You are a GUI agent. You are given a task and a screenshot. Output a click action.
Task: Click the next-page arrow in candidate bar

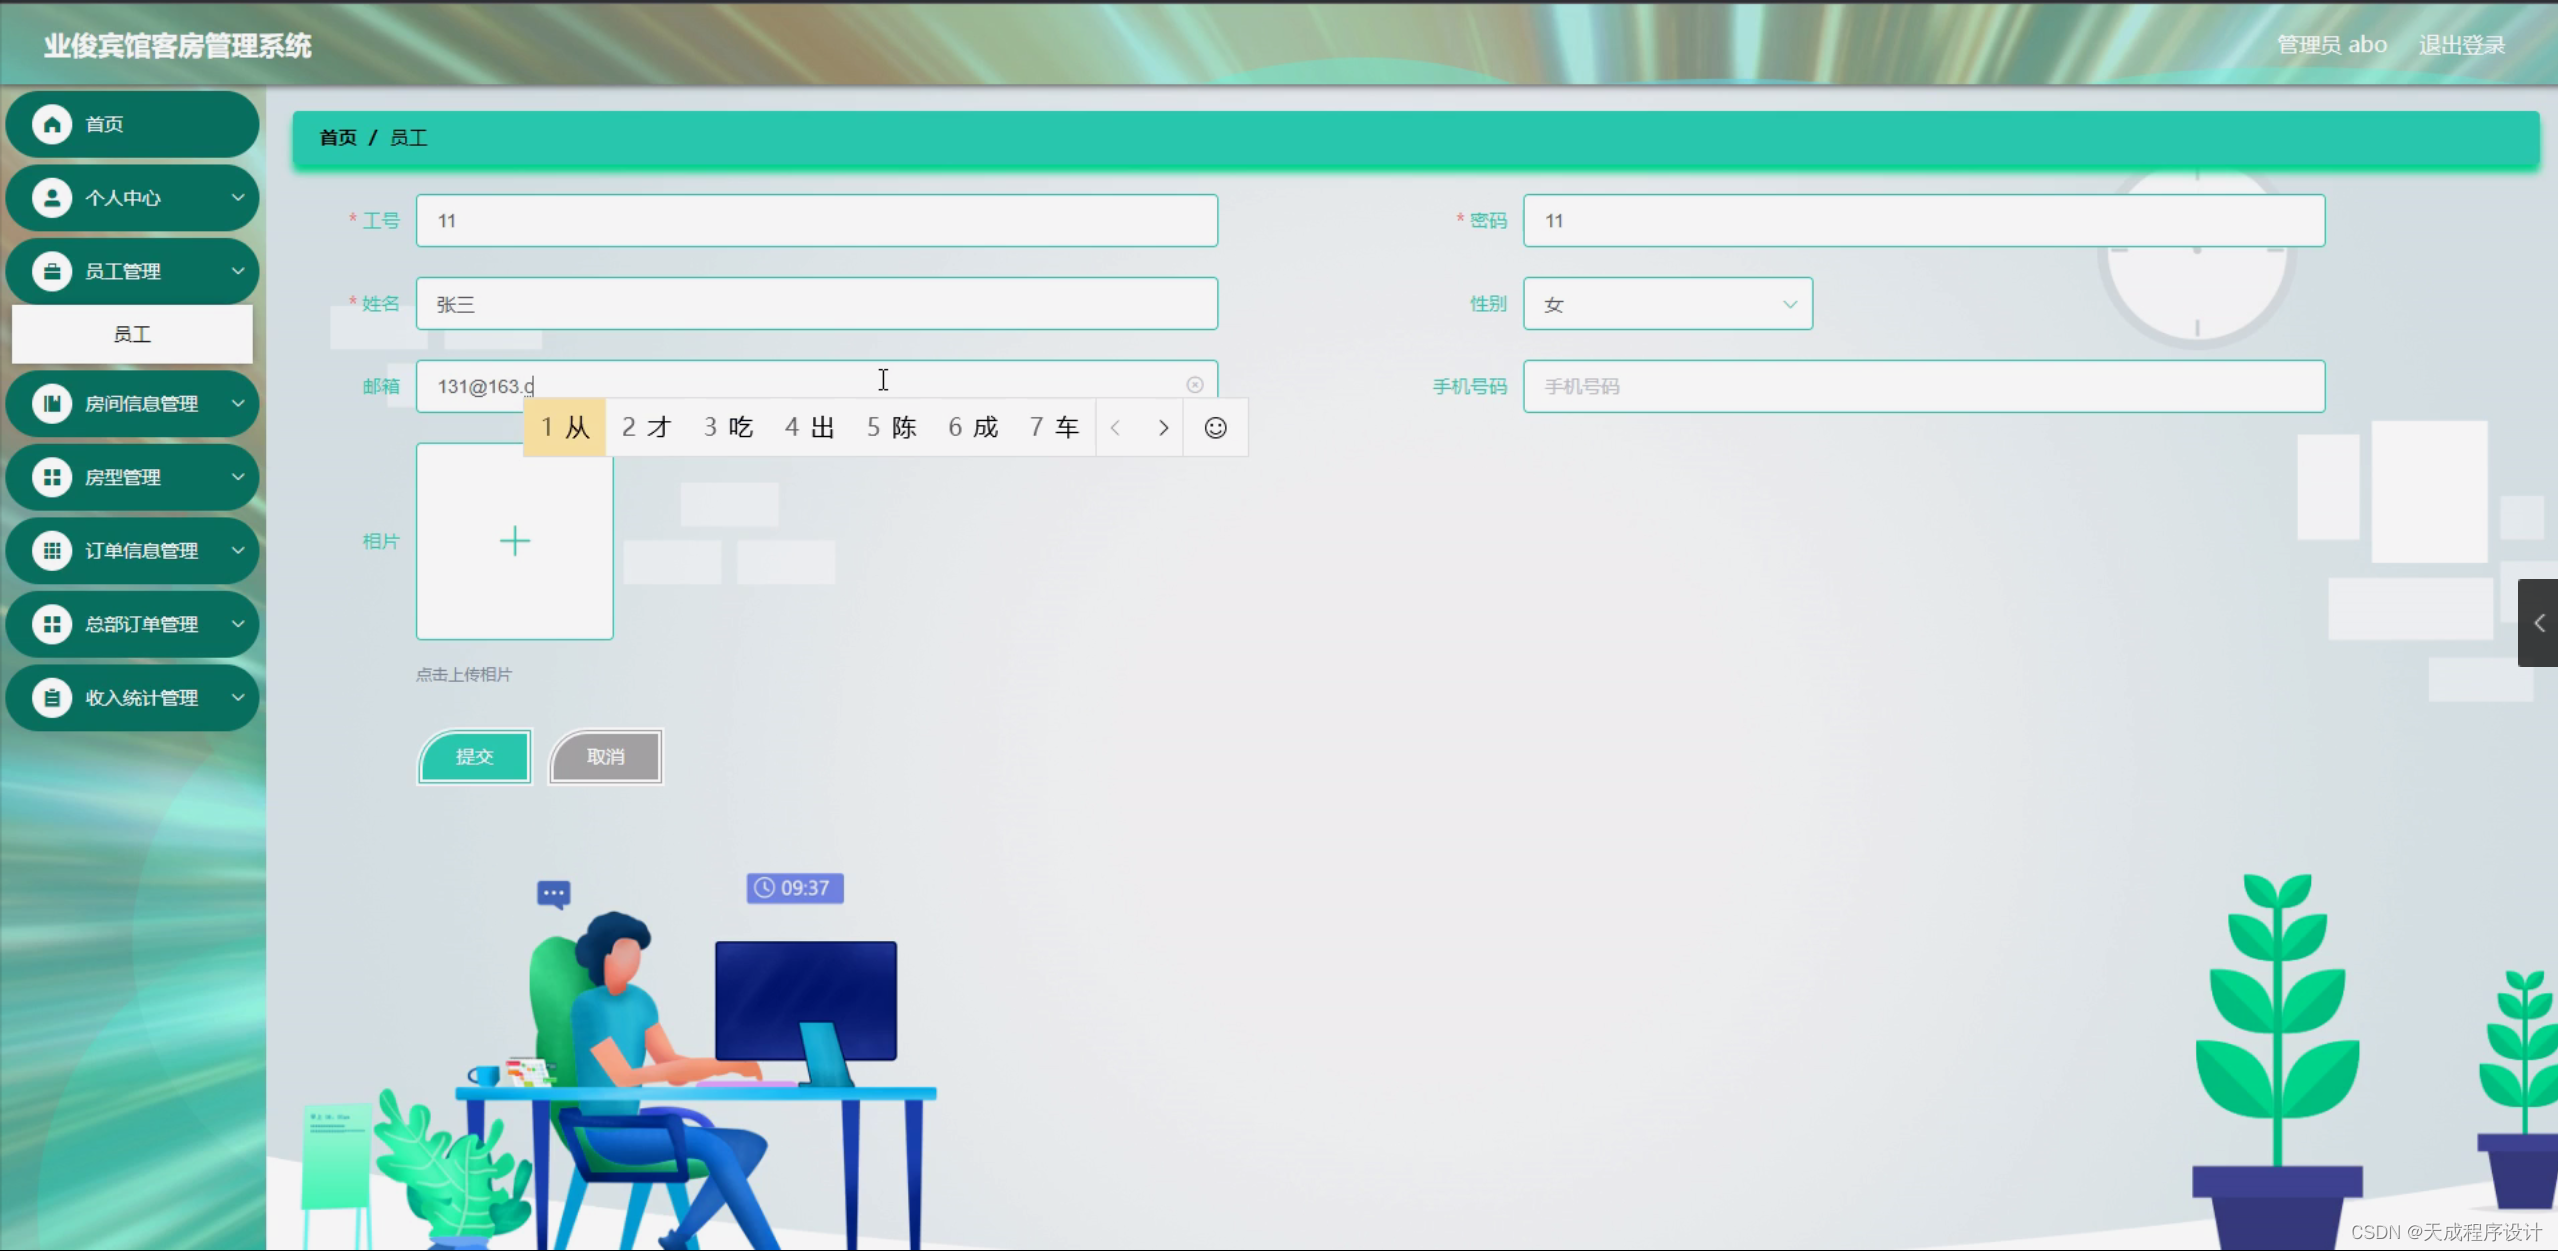click(1163, 427)
